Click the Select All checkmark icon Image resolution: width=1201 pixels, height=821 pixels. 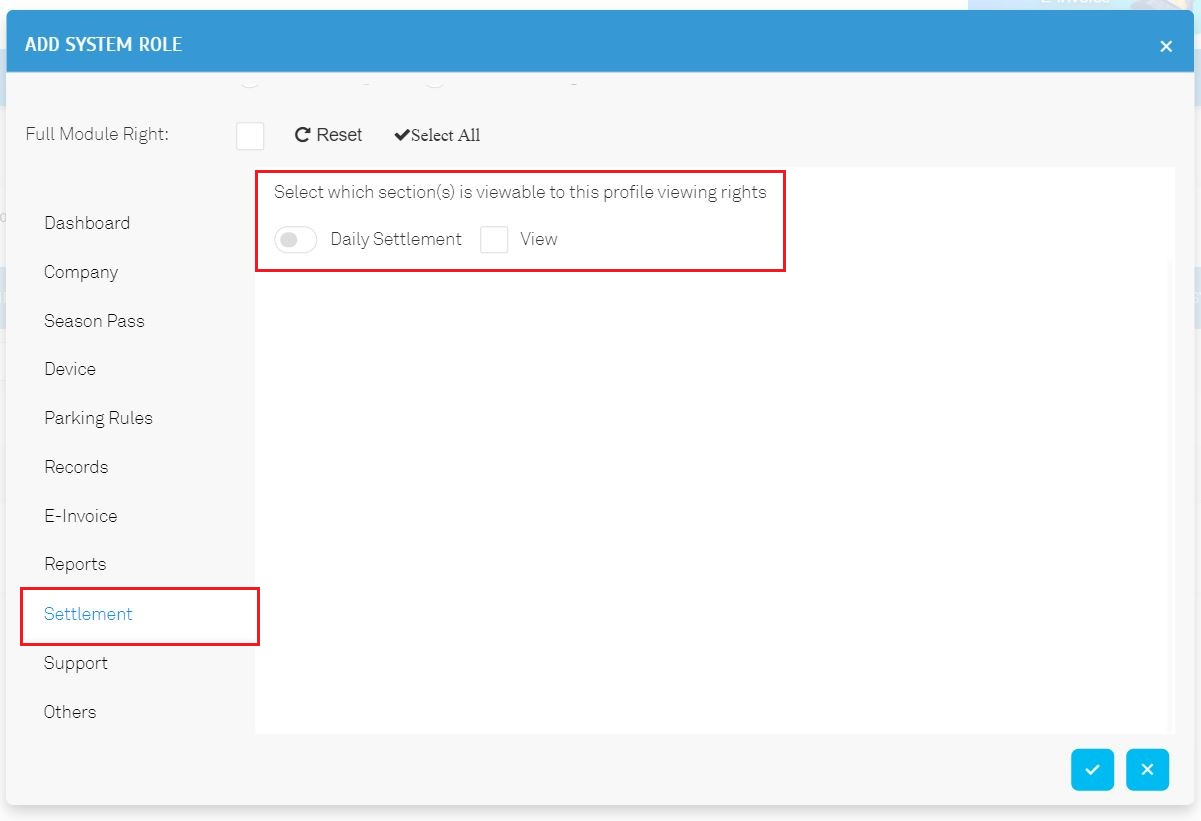pos(401,135)
